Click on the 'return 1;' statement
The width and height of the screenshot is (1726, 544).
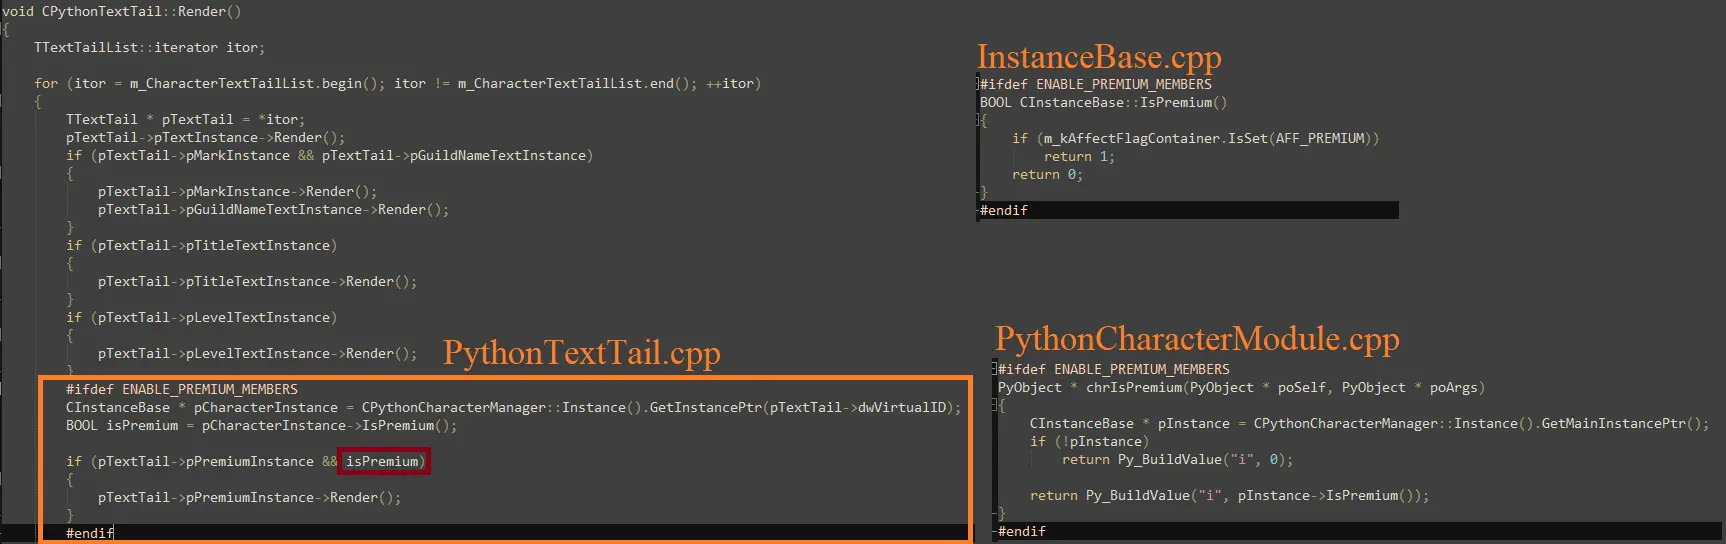(1078, 157)
